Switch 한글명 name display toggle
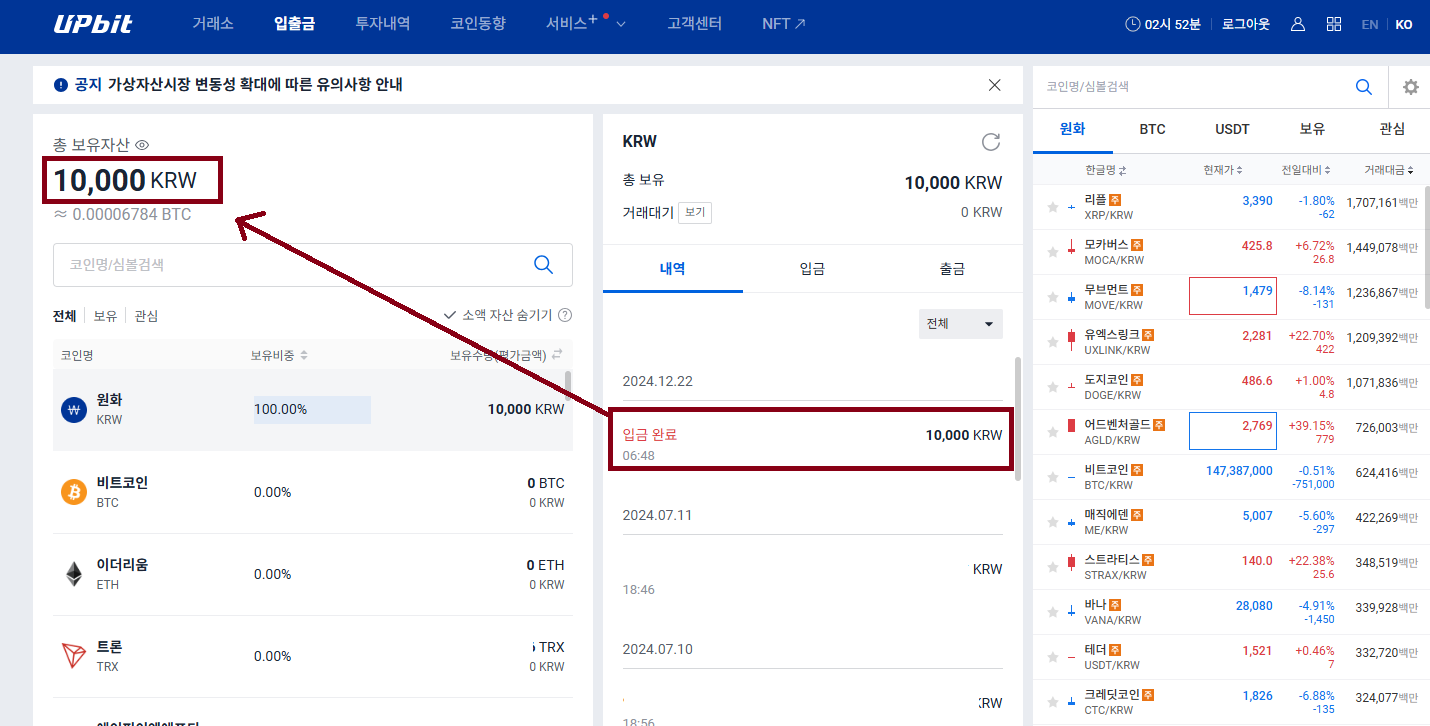The width and height of the screenshot is (1430, 726). coord(1106,170)
